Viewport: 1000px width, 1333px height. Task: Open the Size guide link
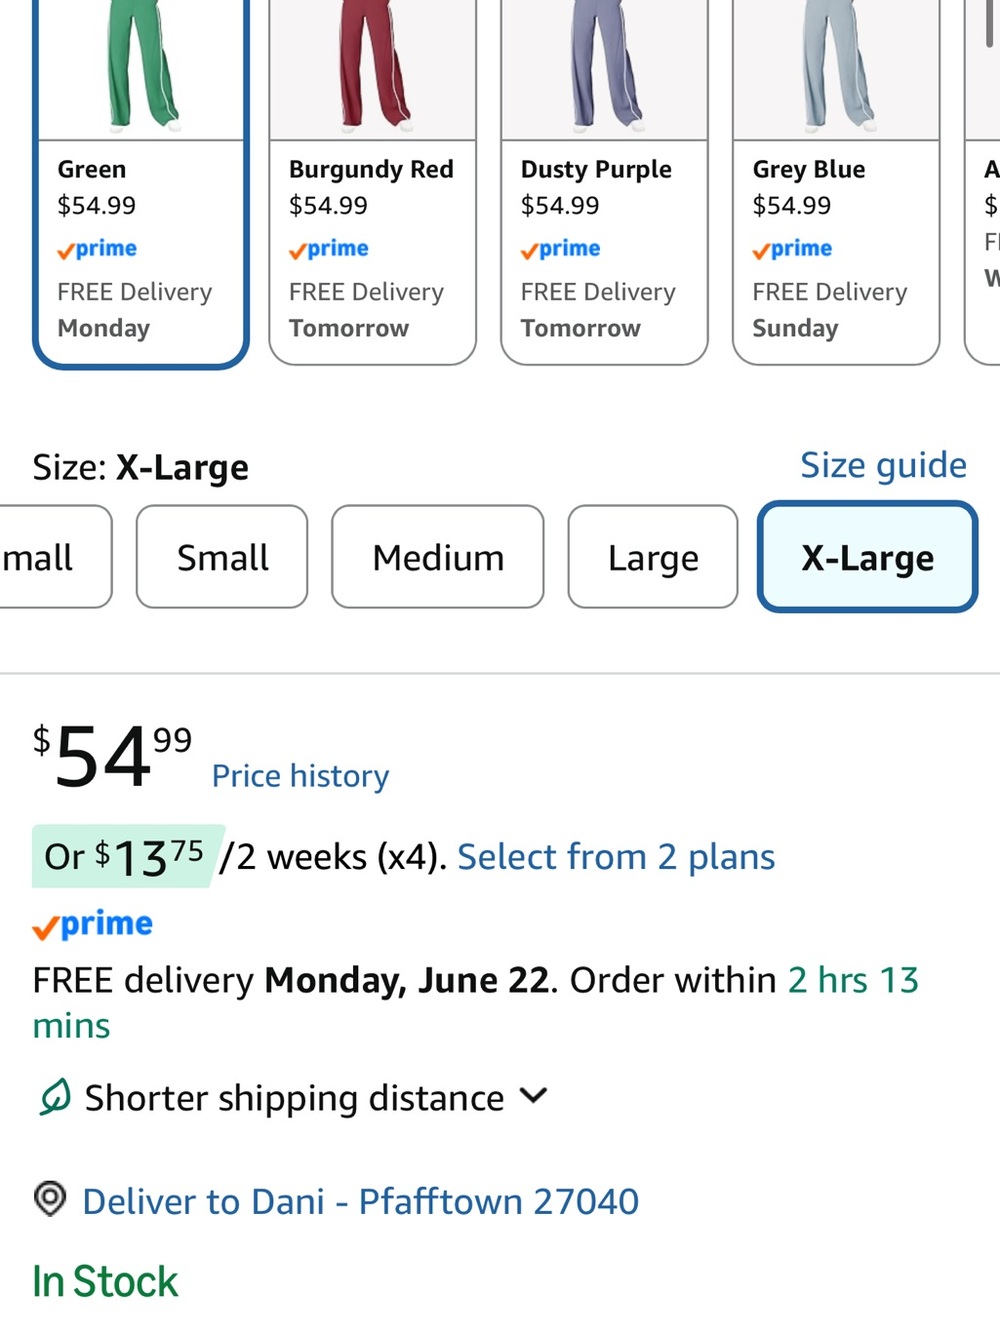tap(883, 465)
